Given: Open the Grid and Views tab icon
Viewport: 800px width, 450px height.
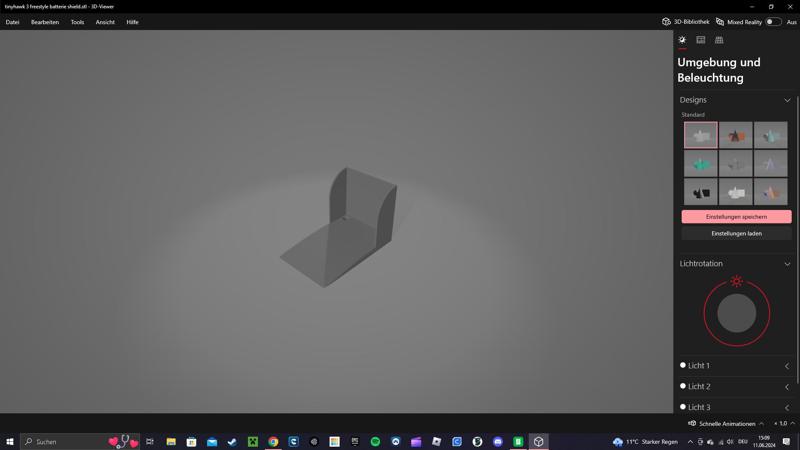Looking at the screenshot, I should click(x=719, y=40).
